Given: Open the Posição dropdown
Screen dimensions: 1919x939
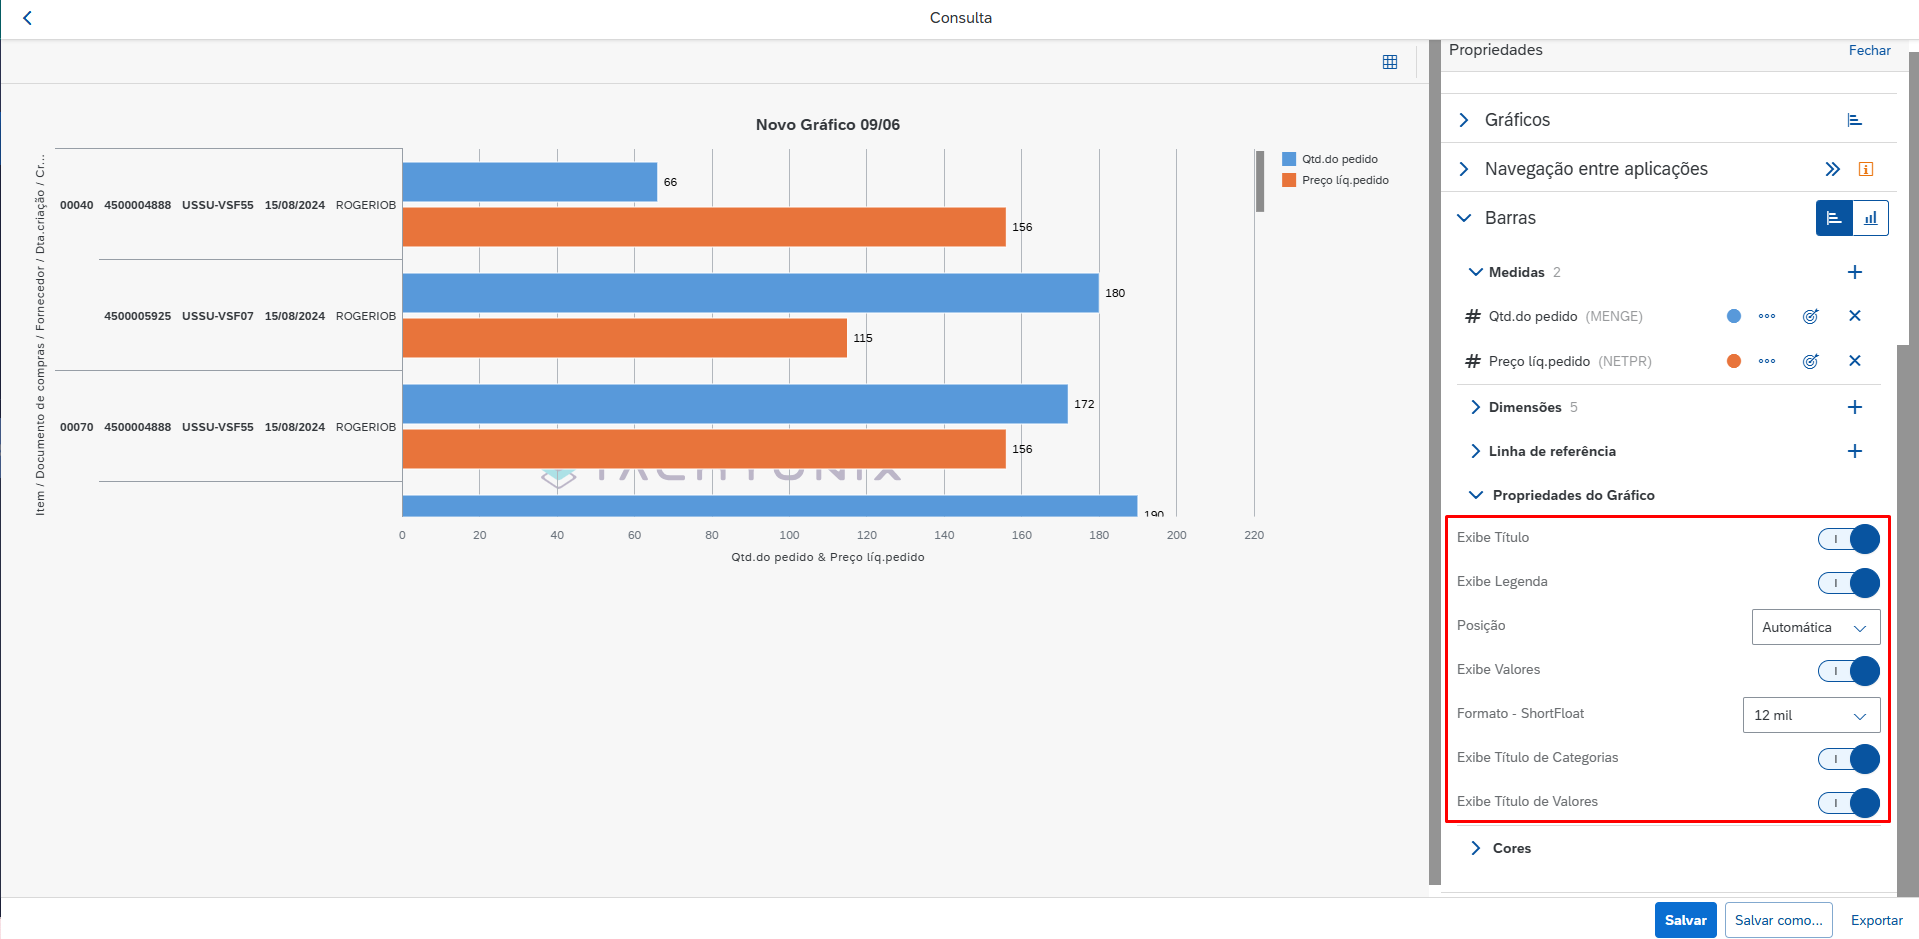Looking at the screenshot, I should tap(1815, 627).
